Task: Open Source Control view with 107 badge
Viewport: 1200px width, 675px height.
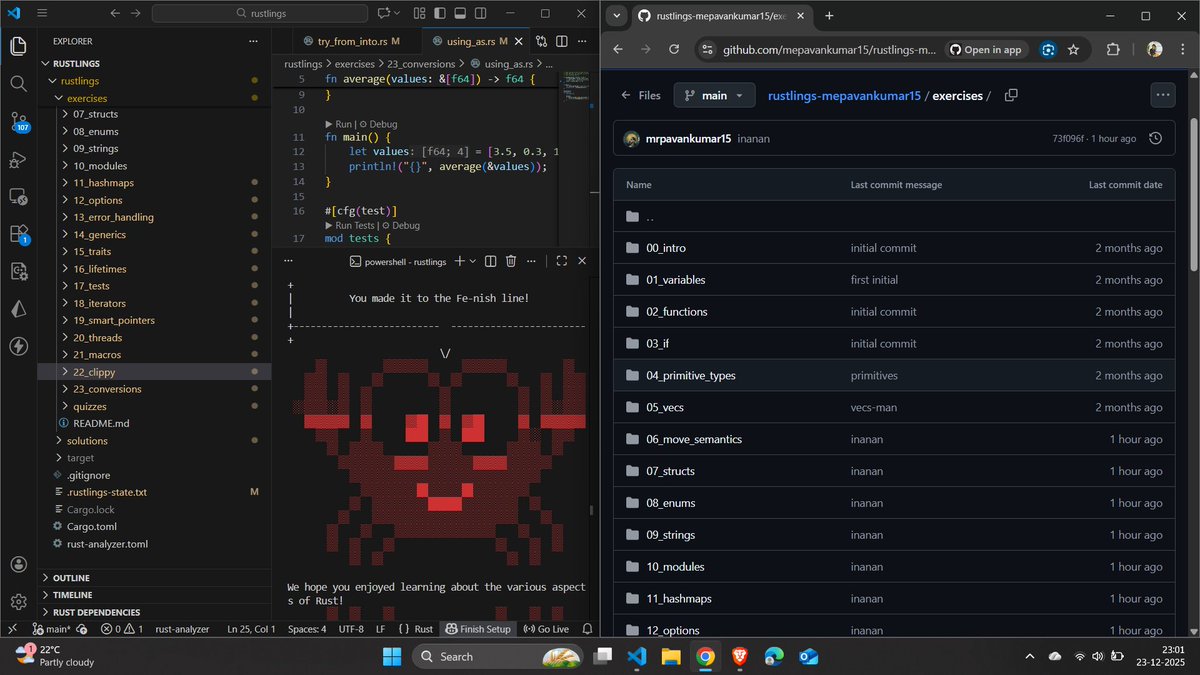Action: 19,121
